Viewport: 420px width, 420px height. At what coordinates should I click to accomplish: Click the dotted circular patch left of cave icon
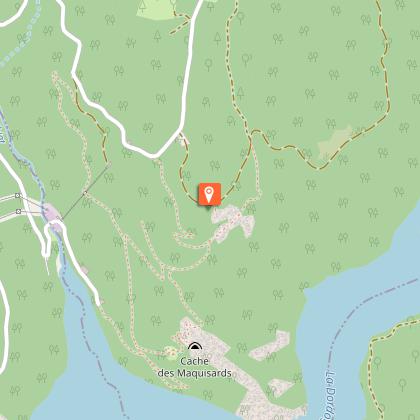tap(171, 352)
